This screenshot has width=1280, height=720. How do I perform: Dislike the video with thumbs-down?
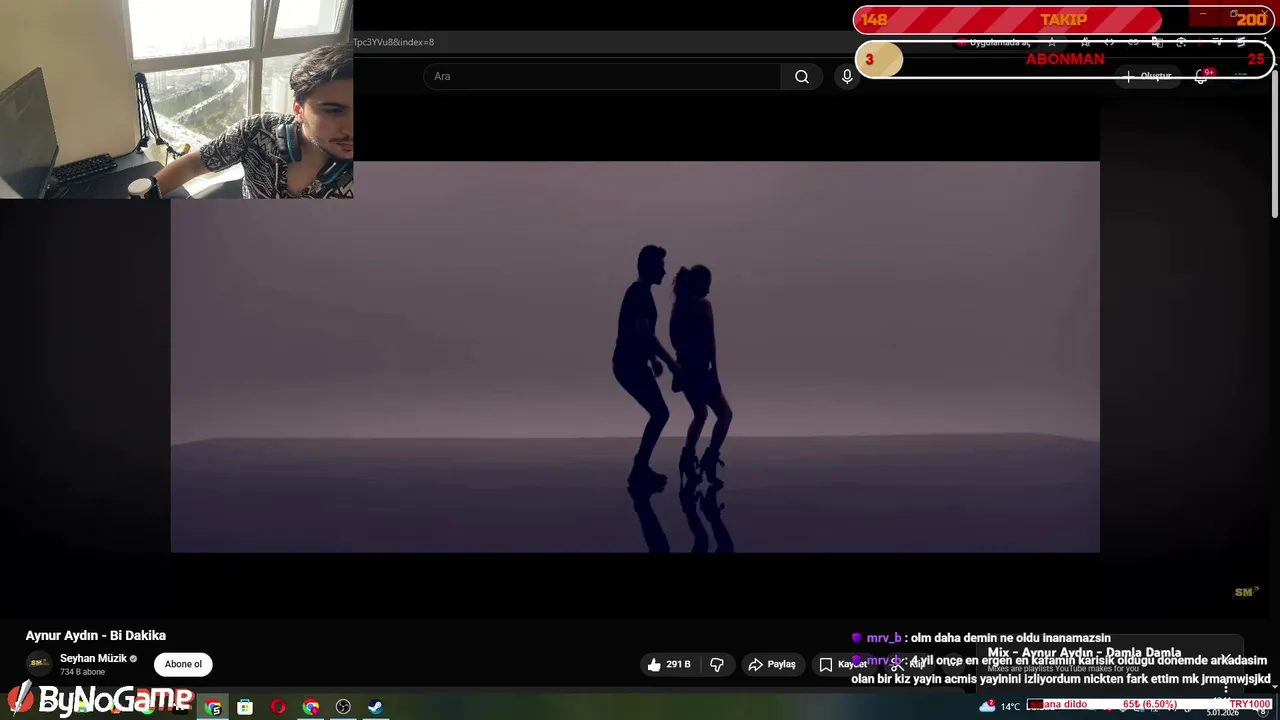tap(717, 664)
